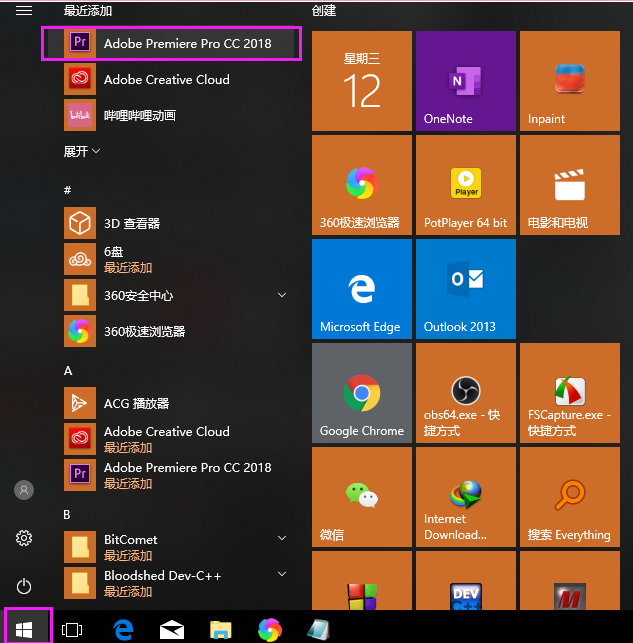Expand the recently added list with 展开
Screen dimensions: 633x643
(x=82, y=151)
